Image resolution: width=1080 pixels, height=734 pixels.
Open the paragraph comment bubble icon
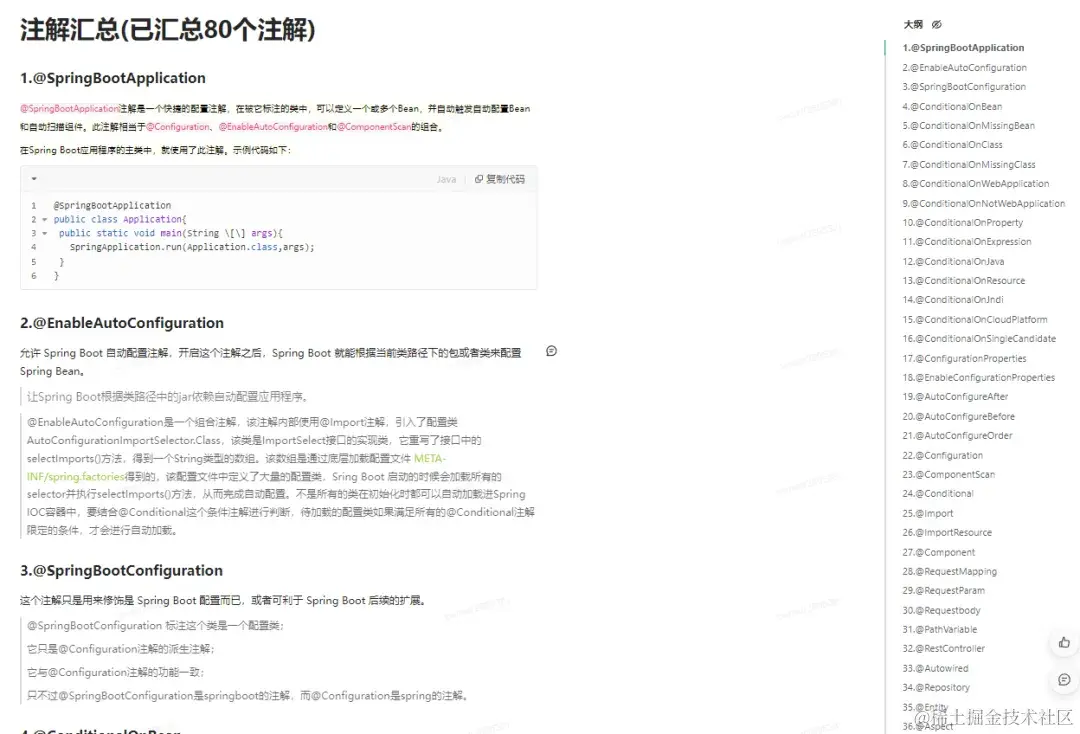coord(551,351)
